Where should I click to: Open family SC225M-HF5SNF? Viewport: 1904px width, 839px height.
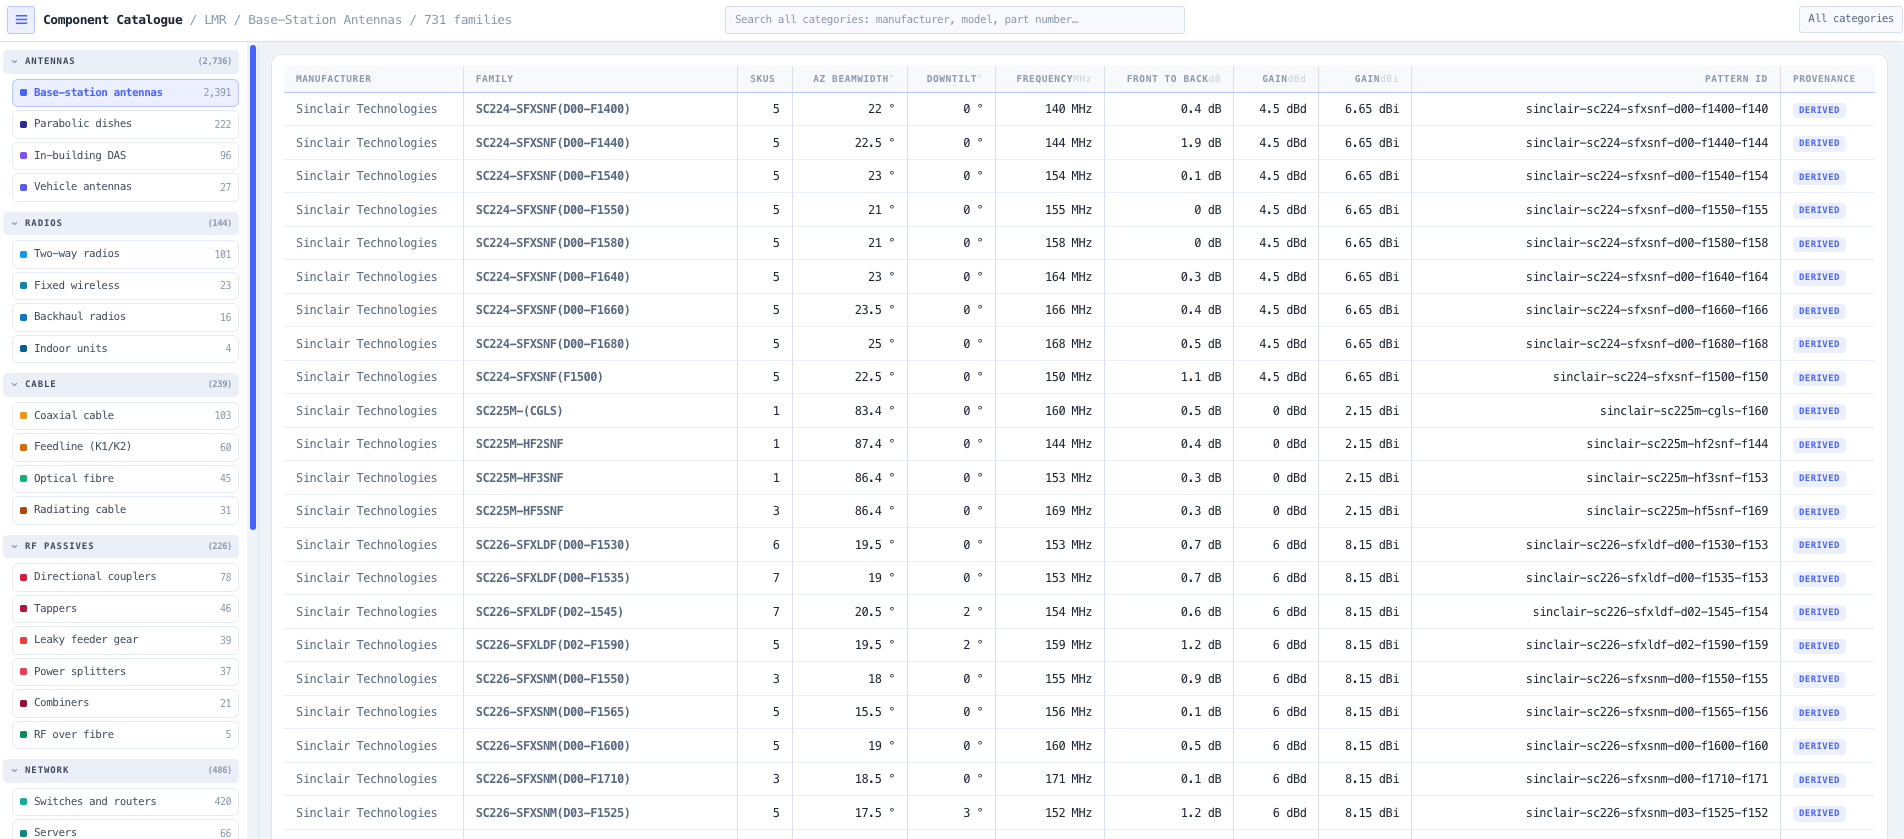click(x=519, y=511)
